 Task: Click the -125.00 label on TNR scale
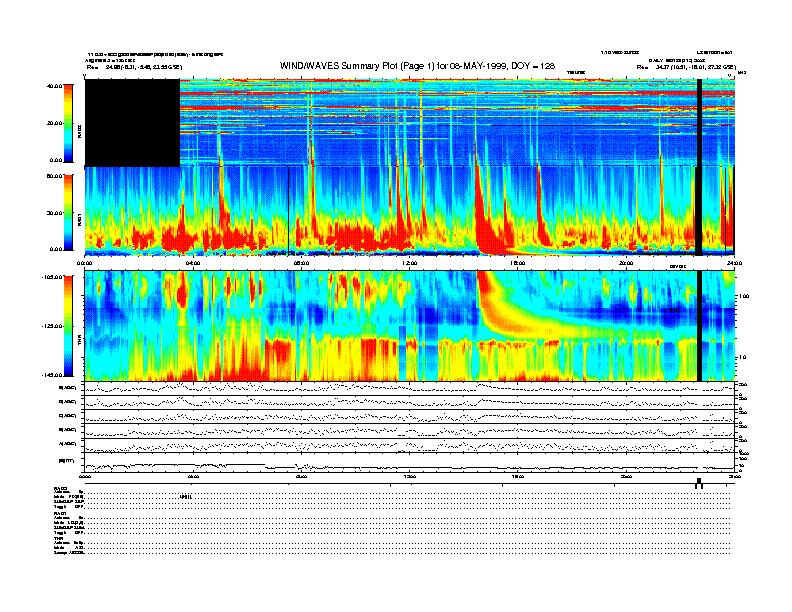(52, 326)
